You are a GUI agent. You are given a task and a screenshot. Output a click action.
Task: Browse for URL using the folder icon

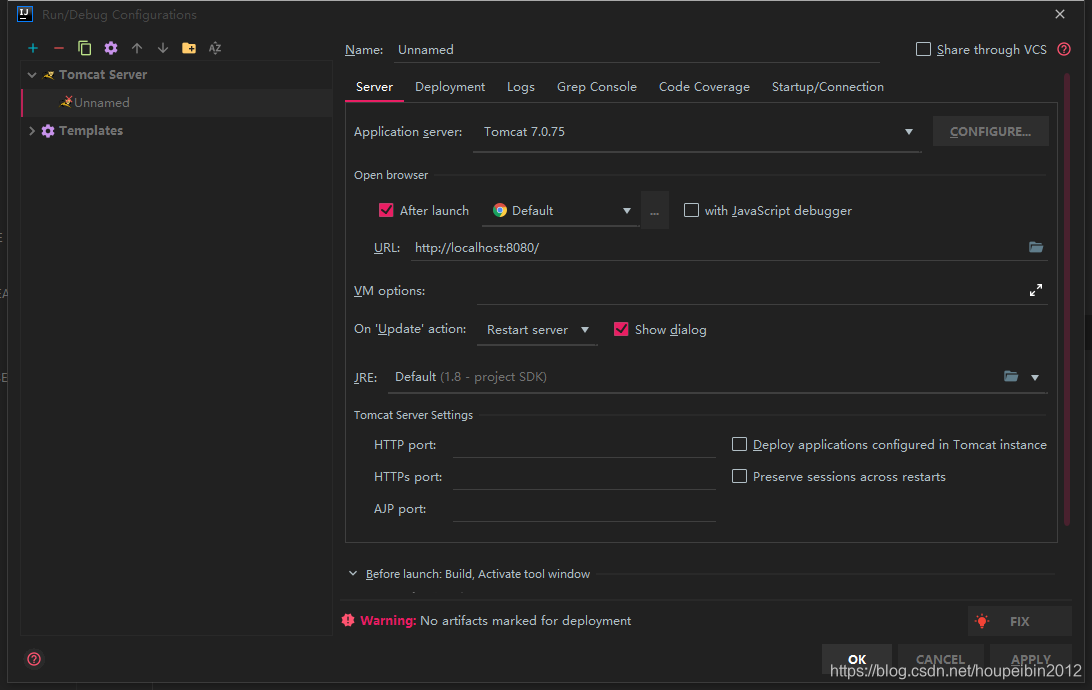coord(1036,247)
